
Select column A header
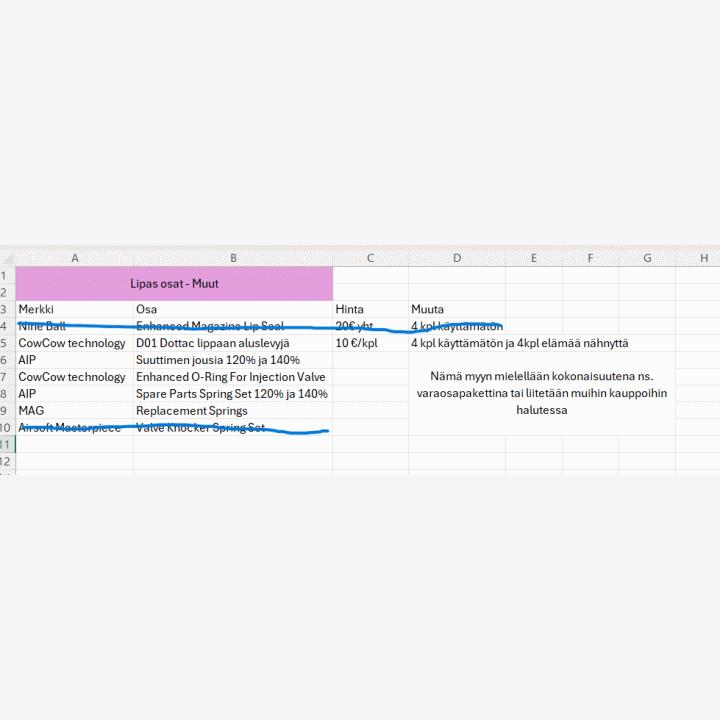click(x=75, y=258)
